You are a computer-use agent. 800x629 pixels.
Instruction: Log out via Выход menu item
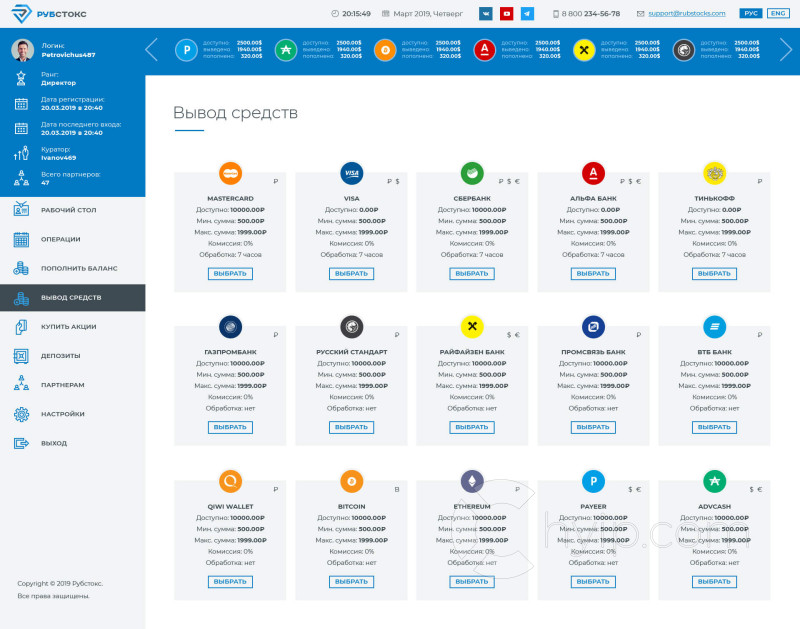pos(72,443)
